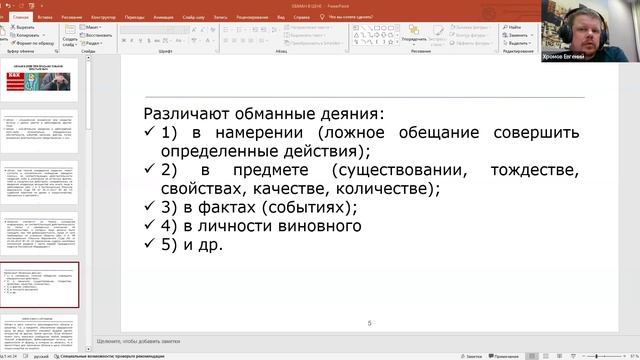Select the second slide thumbnail
Screen dimensions: 640x360
coord(39,131)
